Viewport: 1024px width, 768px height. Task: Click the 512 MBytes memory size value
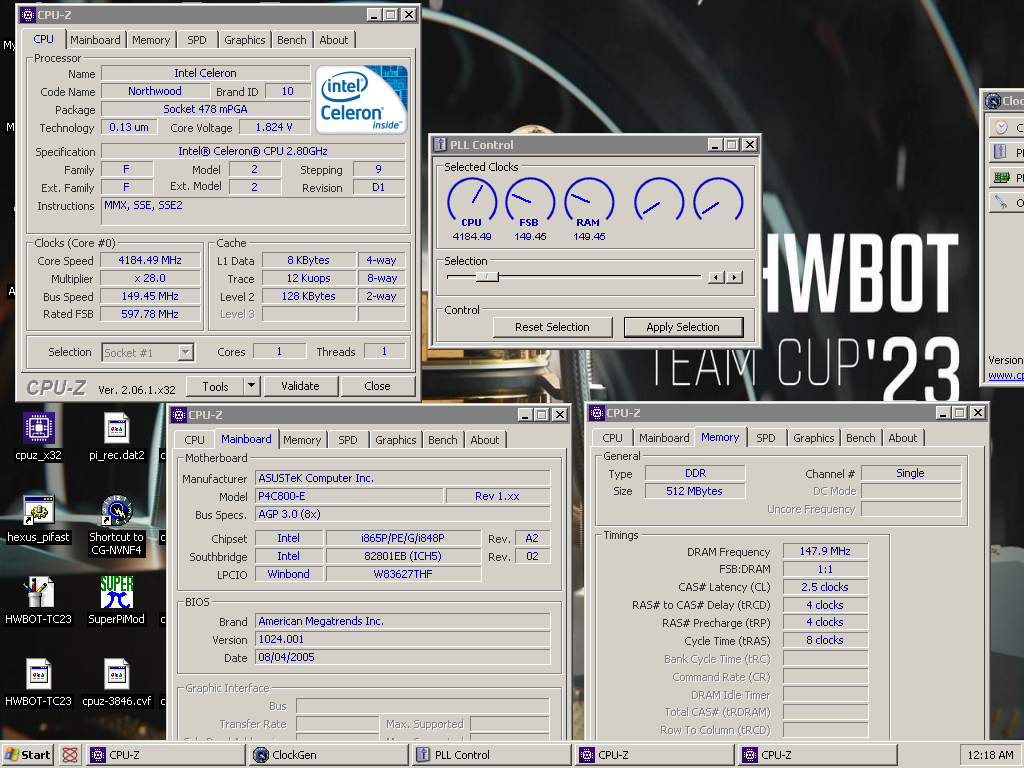point(695,491)
